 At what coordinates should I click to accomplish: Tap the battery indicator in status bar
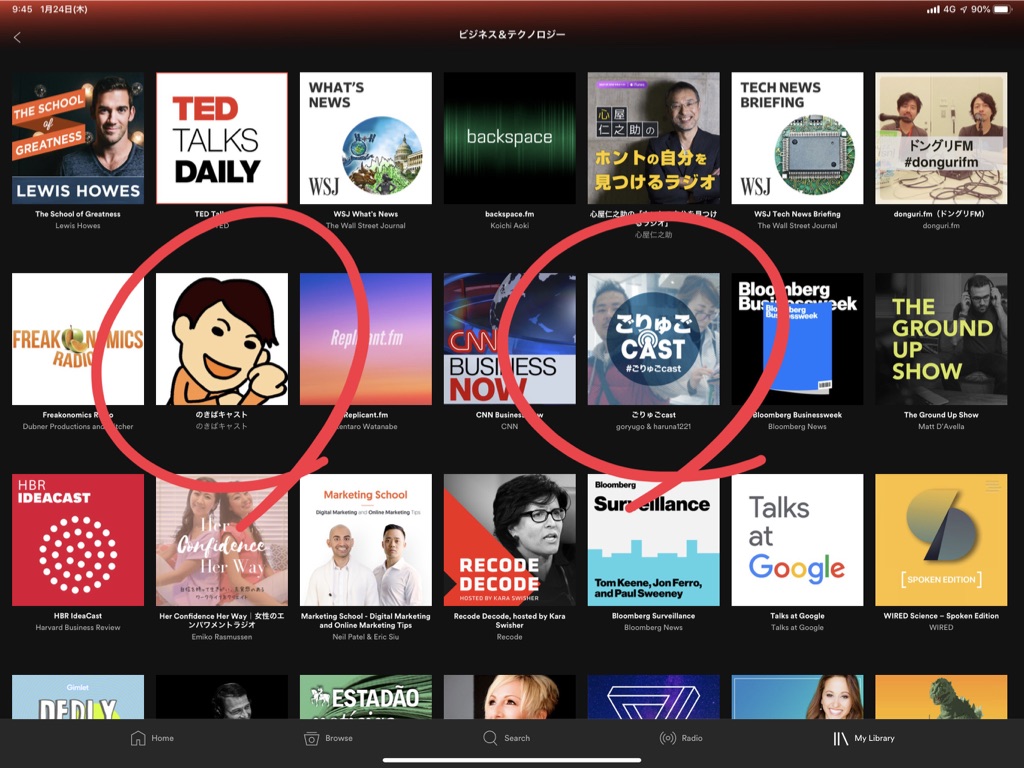coord(1003,10)
